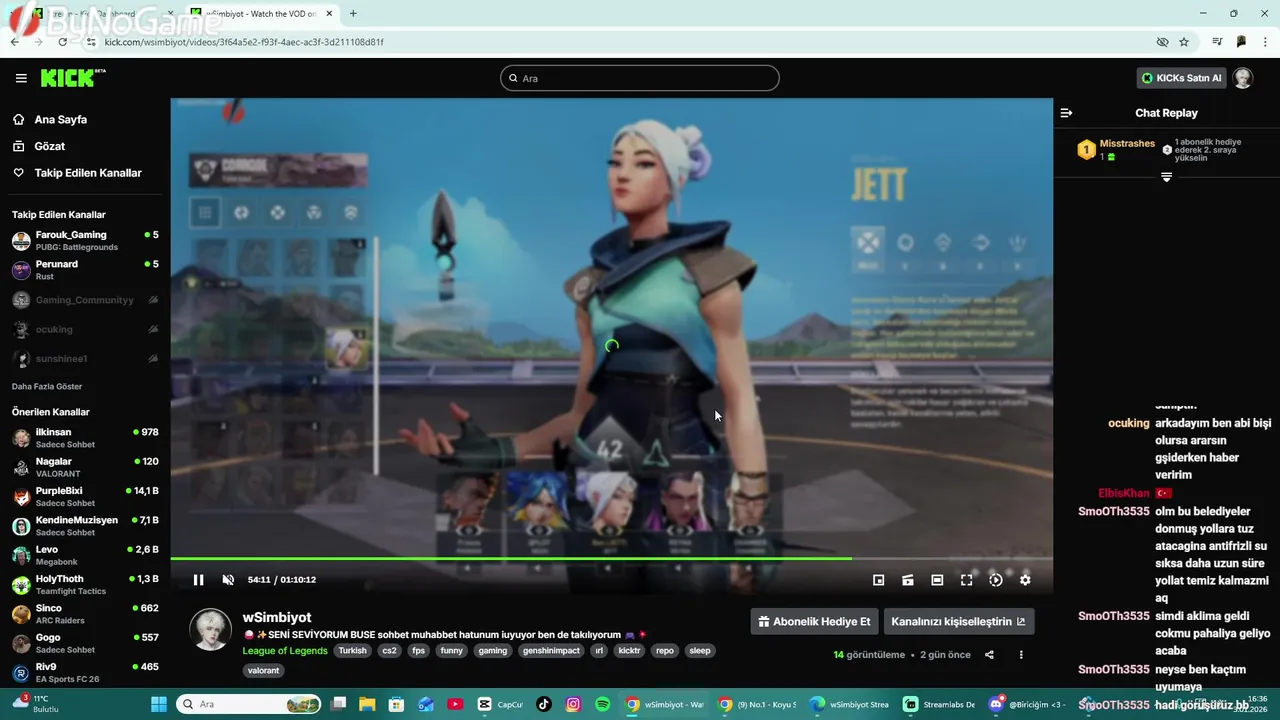Open the user profile avatar menu
Image resolution: width=1280 pixels, height=720 pixels.
tap(1243, 78)
